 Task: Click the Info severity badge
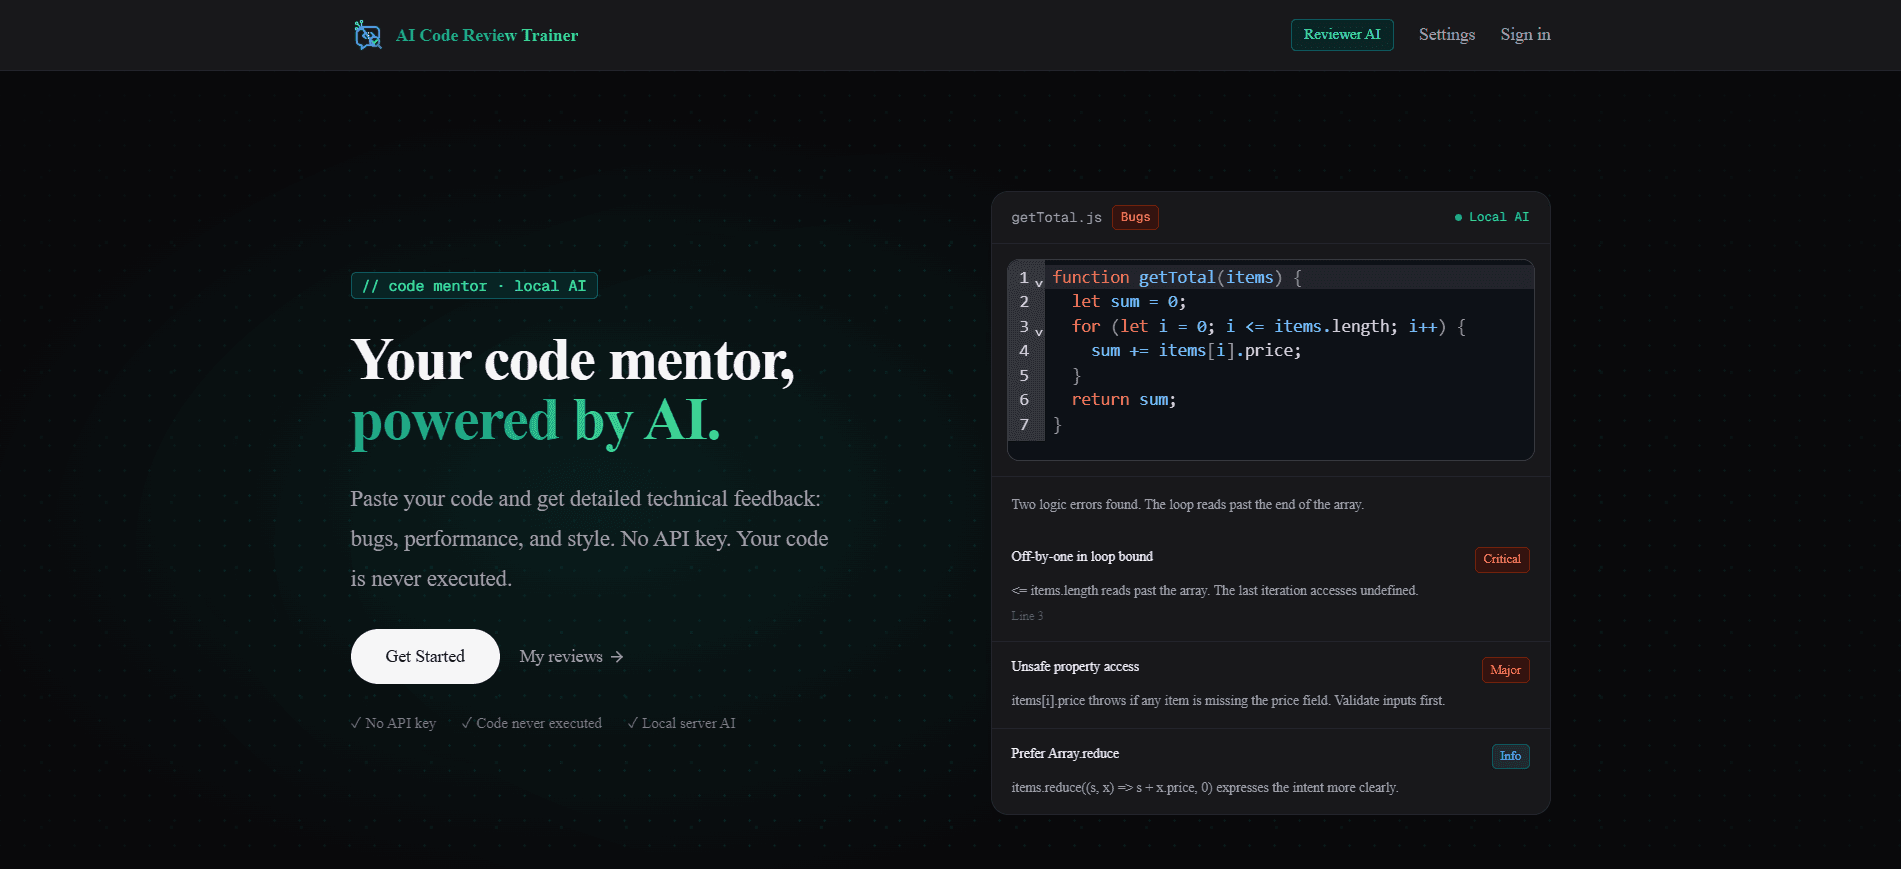coord(1510,756)
